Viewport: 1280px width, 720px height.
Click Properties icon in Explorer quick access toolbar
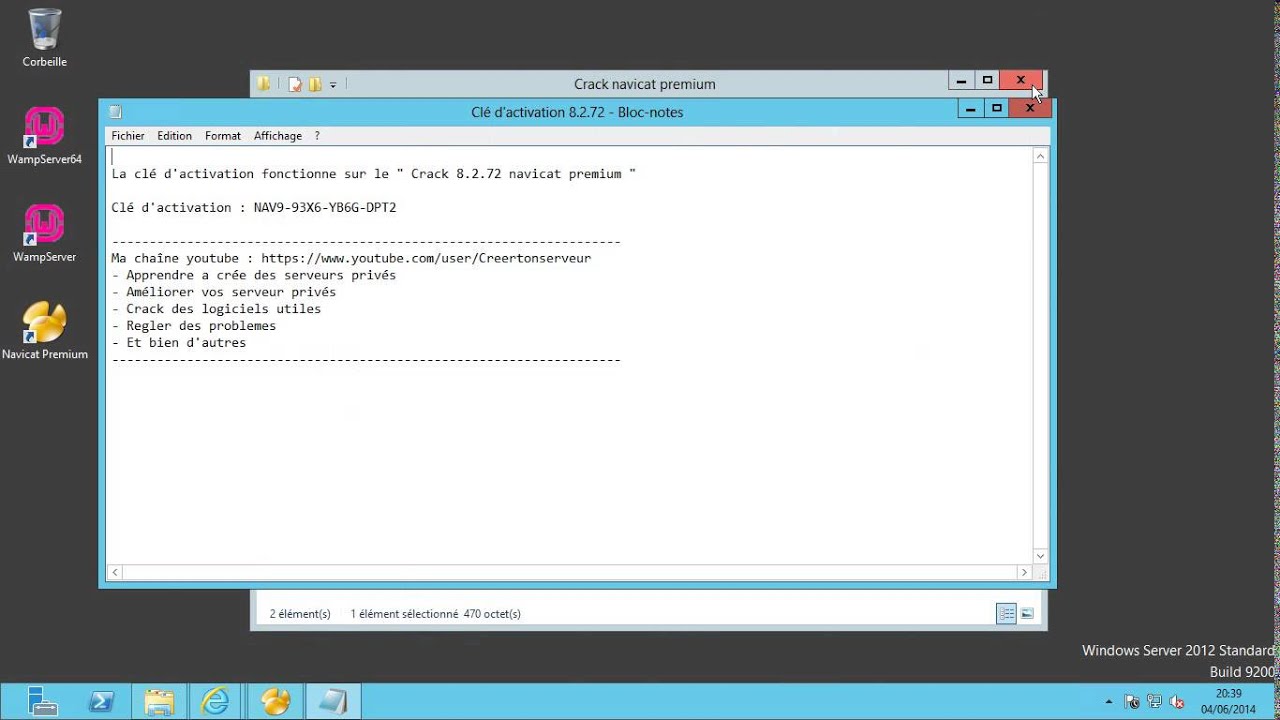click(295, 84)
